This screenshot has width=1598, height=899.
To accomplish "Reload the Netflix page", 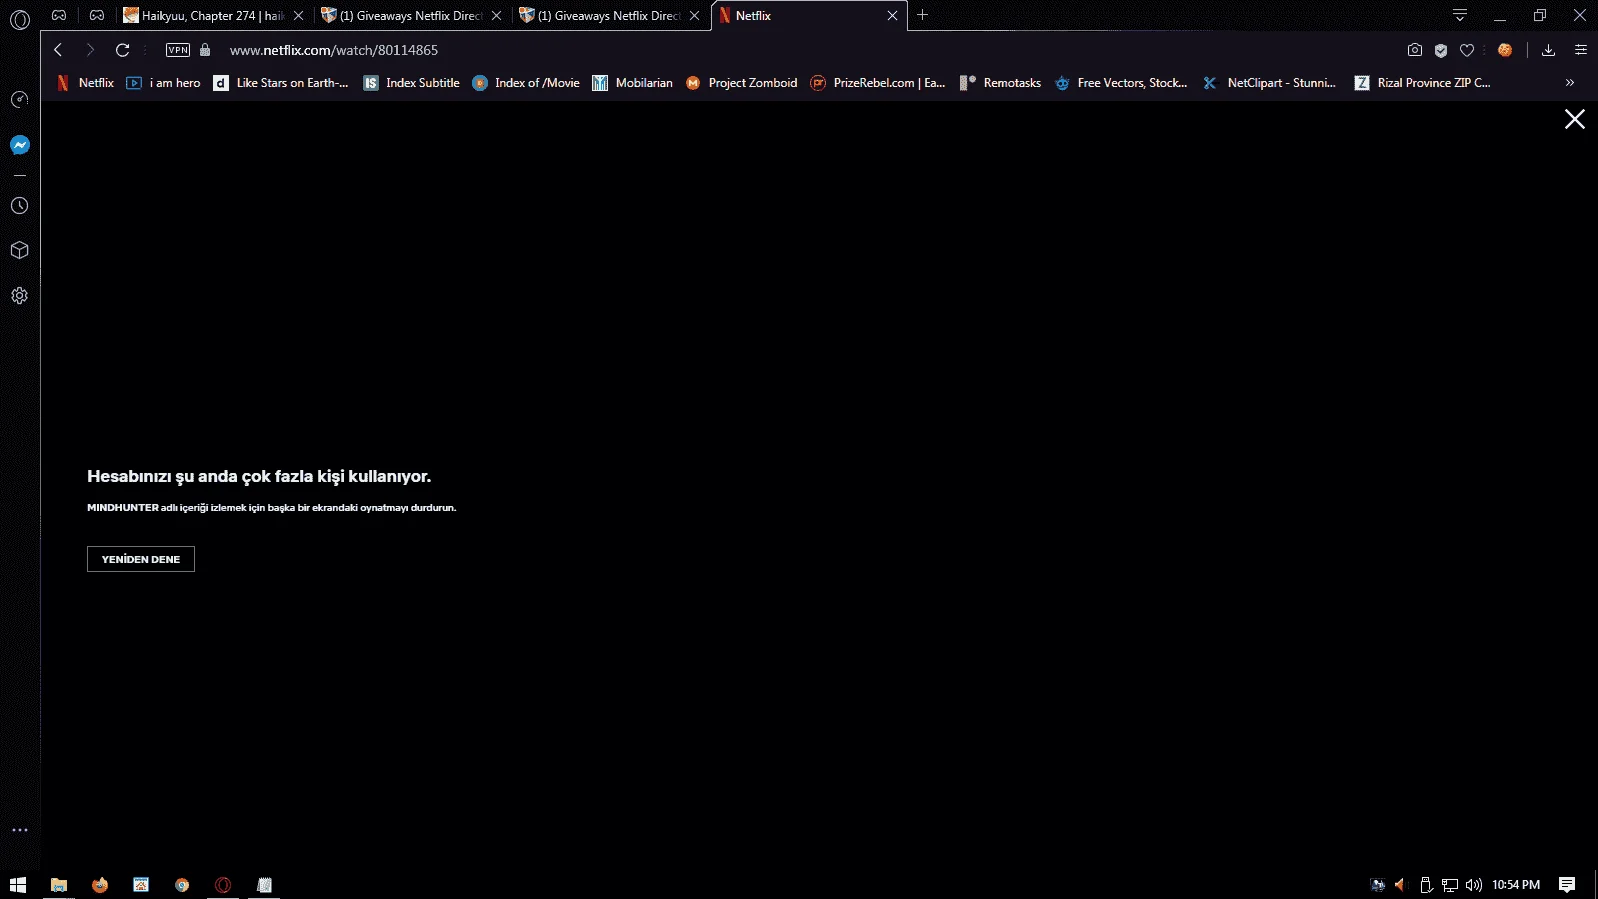I will (x=122, y=50).
